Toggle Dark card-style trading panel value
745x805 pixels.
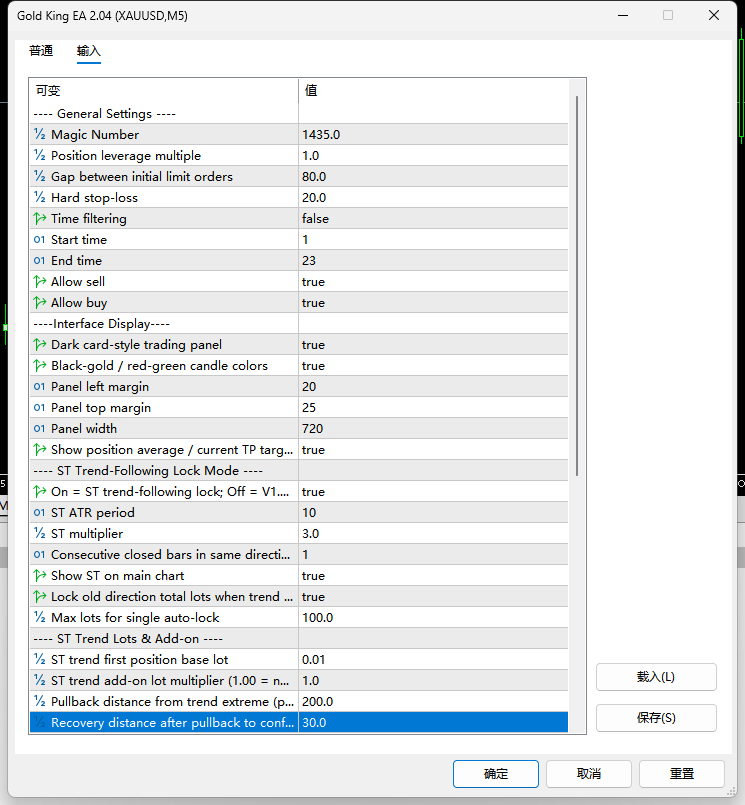click(x=433, y=344)
